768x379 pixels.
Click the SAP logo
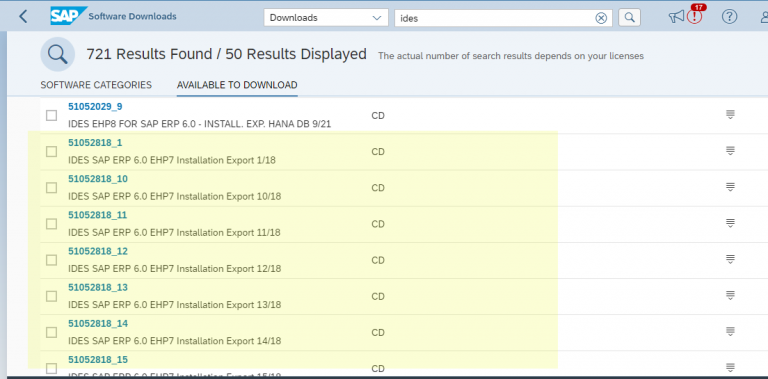coord(68,16)
